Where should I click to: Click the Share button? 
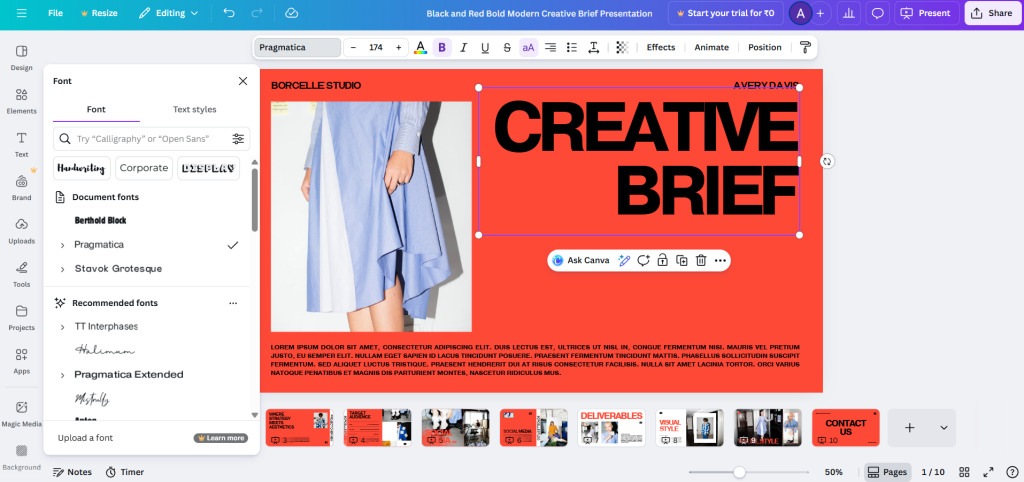(x=993, y=13)
